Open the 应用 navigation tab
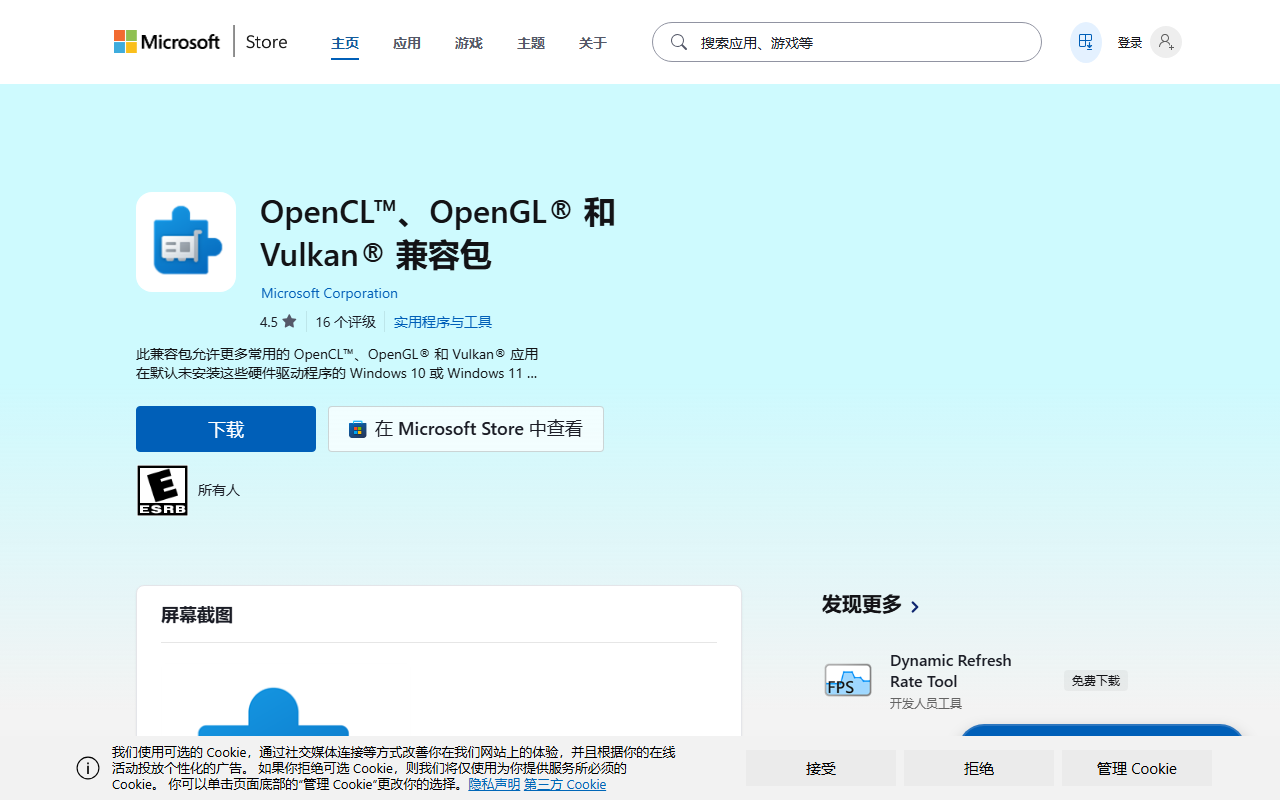The image size is (1280, 800). pyautogui.click(x=407, y=43)
